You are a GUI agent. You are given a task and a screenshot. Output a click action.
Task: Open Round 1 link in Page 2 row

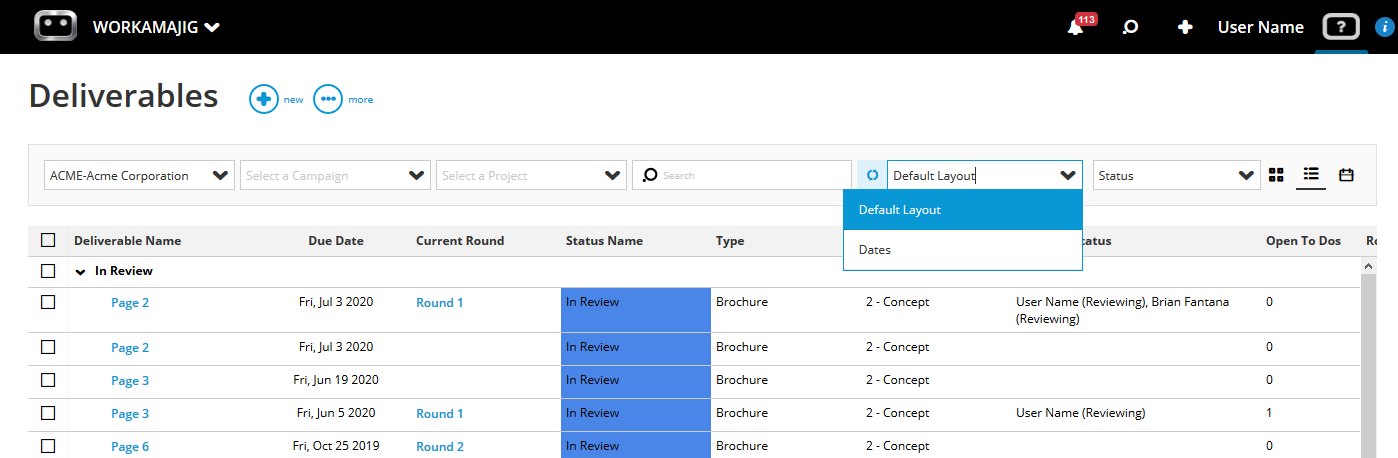point(440,303)
